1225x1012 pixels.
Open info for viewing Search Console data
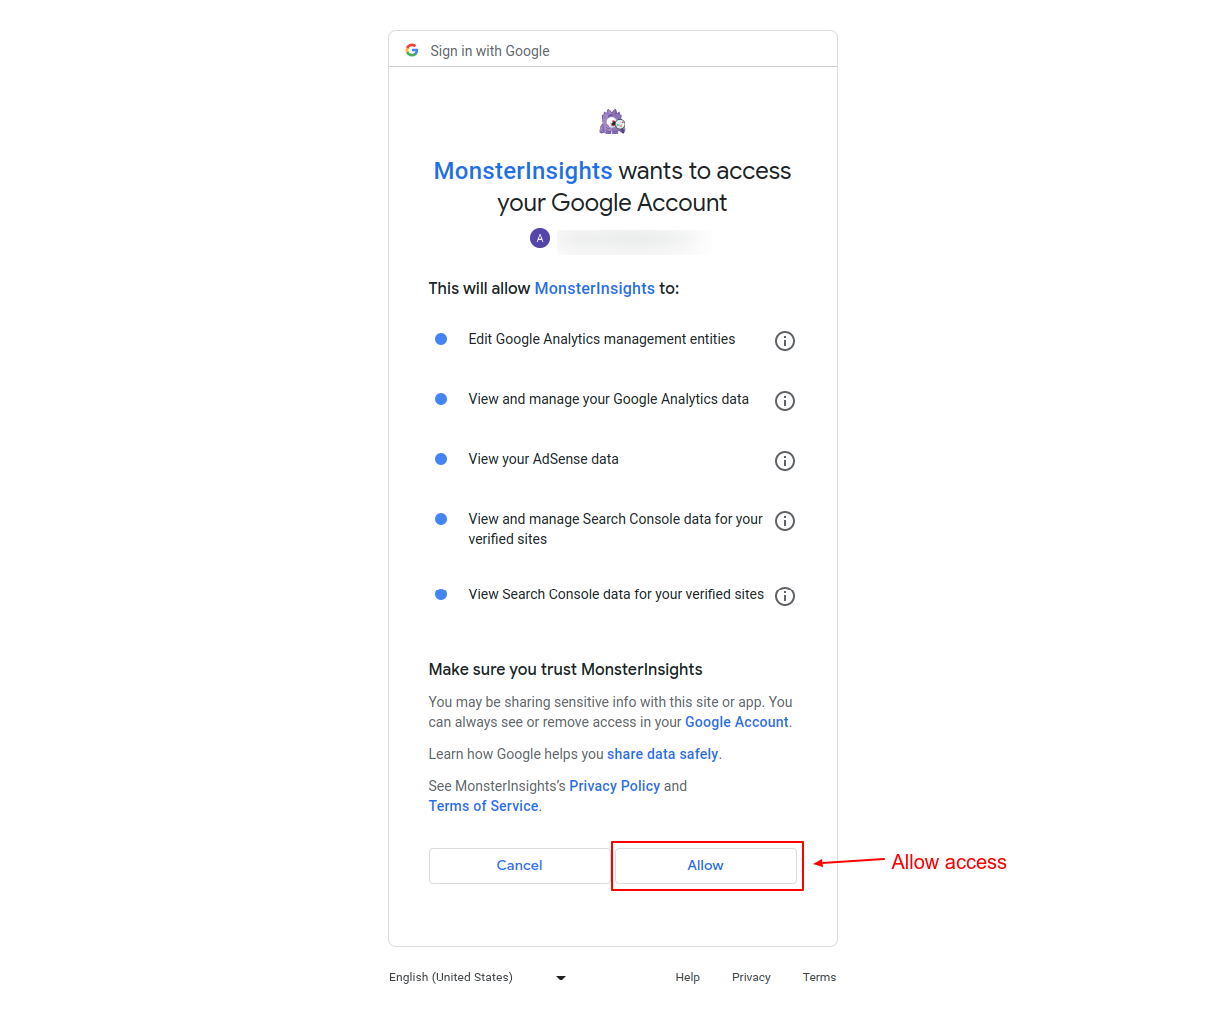click(x=784, y=596)
